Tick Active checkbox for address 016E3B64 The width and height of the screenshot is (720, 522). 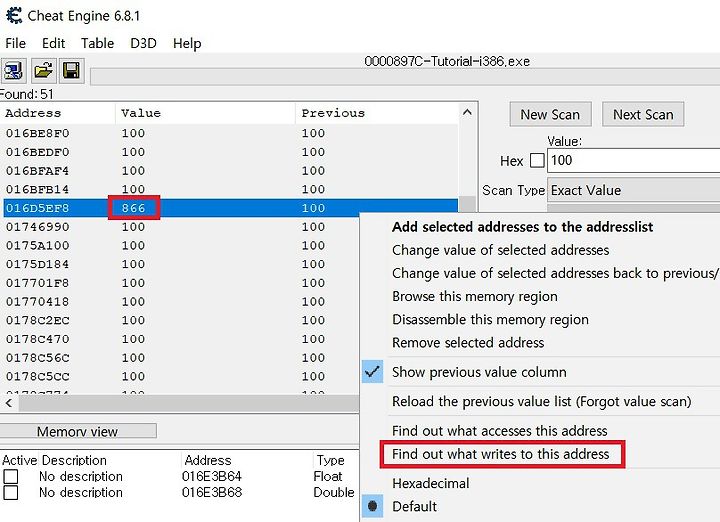11,477
